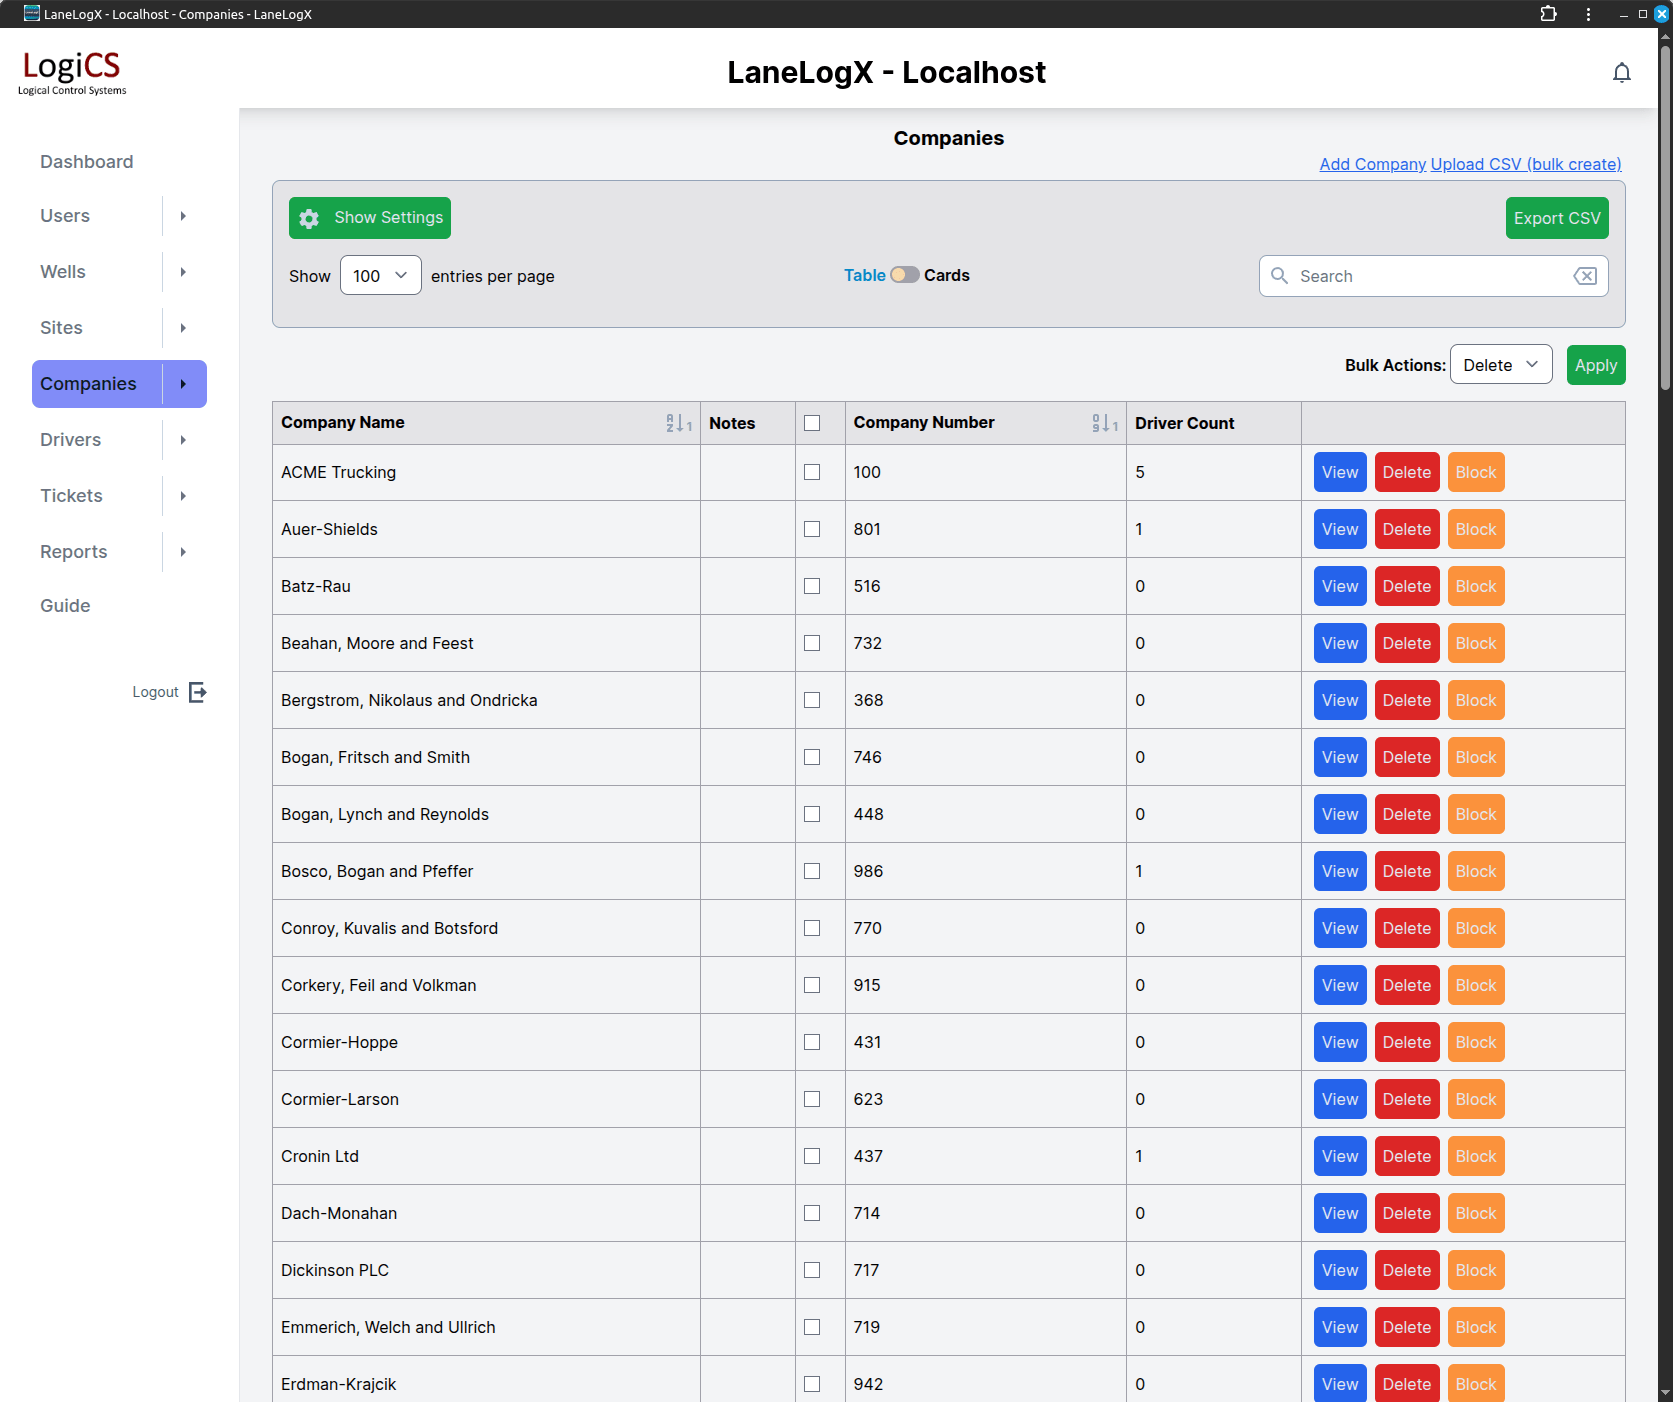
Task: Clear the search field with backspace icon
Action: coord(1585,276)
